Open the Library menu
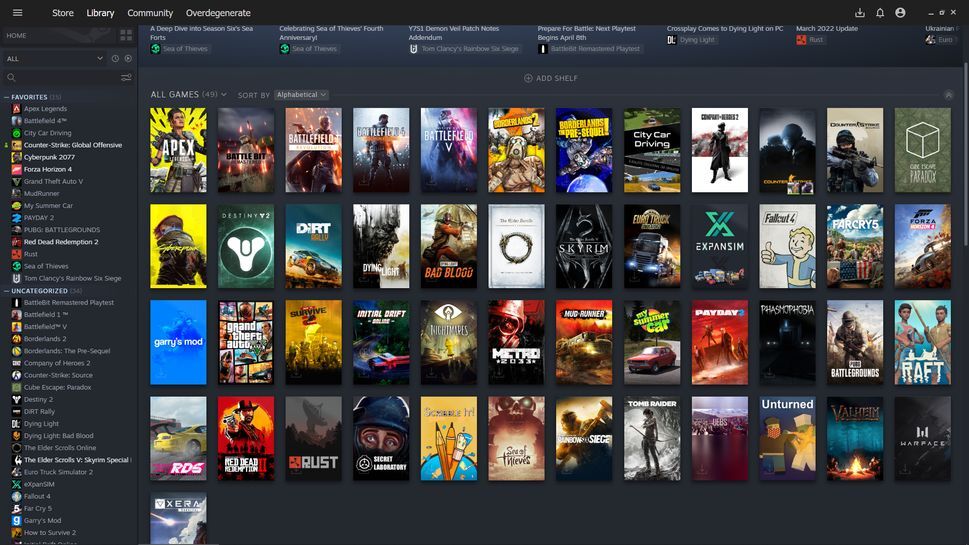This screenshot has width=969, height=545. coord(100,12)
